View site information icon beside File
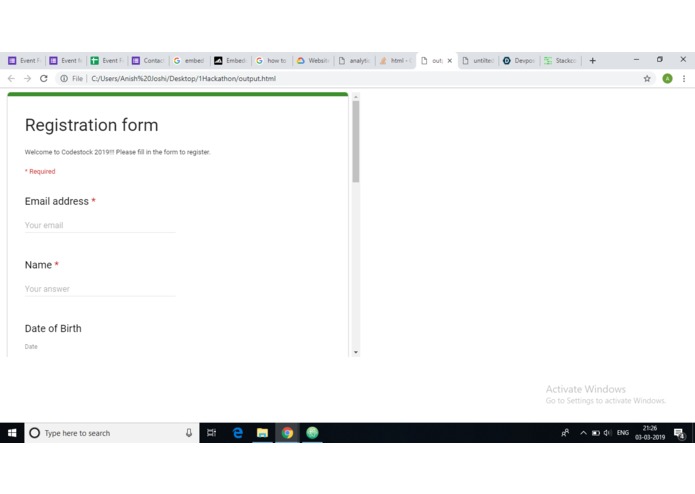 pos(64,78)
